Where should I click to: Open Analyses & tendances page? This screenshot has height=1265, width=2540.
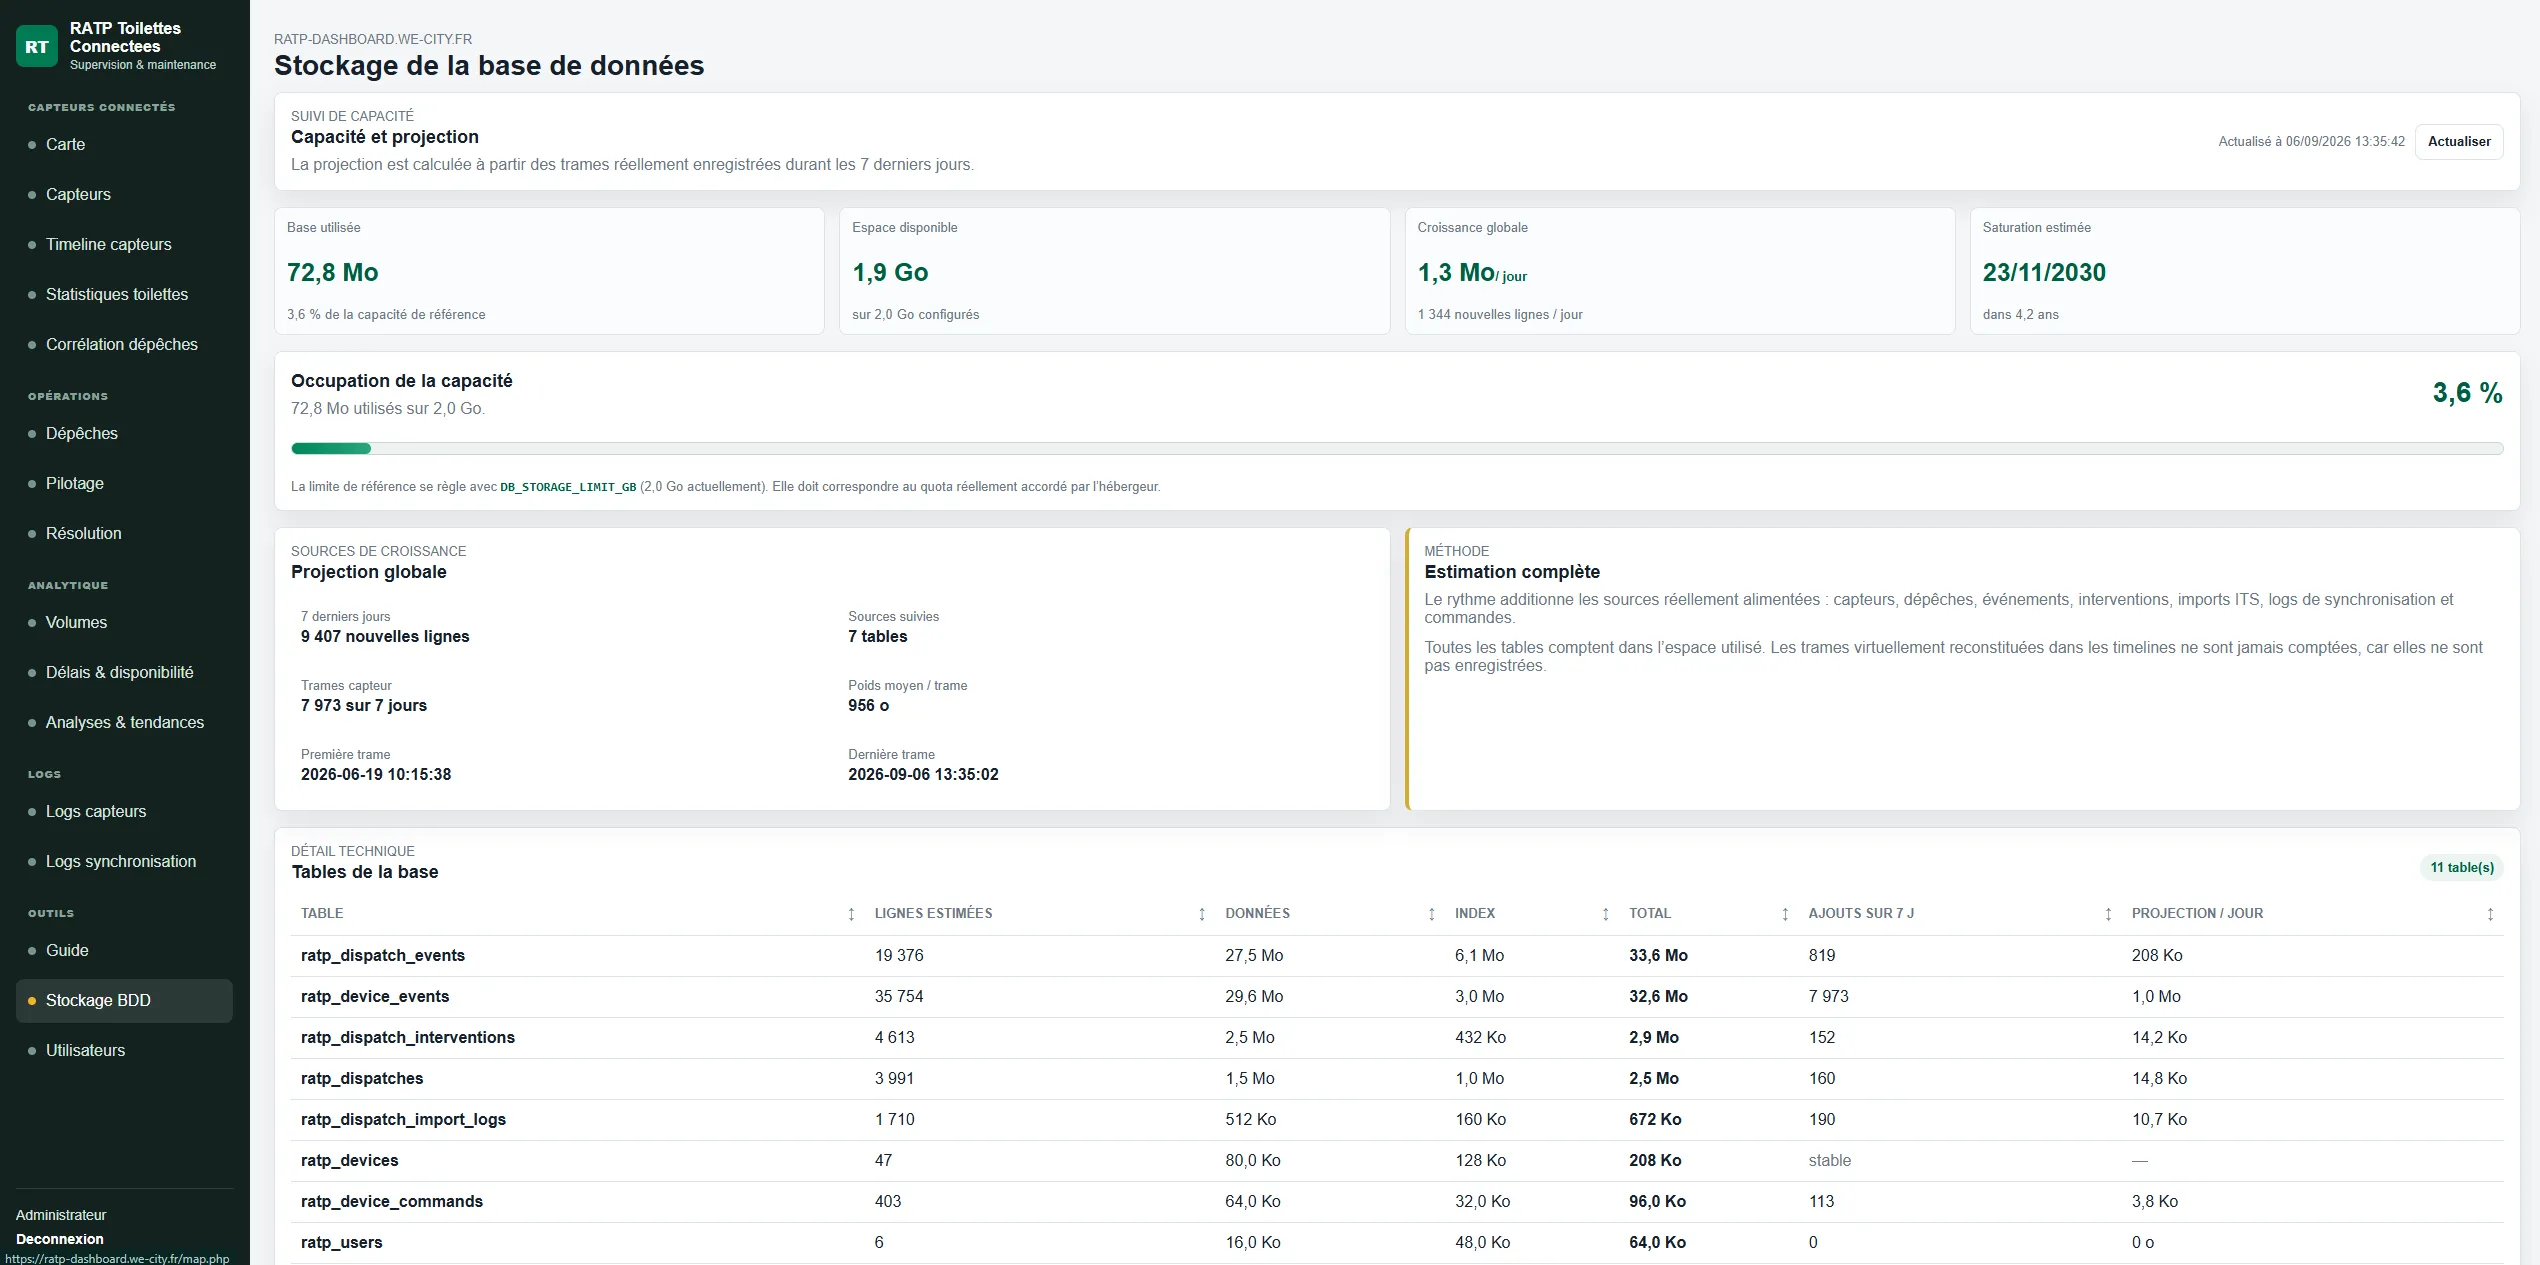(124, 722)
